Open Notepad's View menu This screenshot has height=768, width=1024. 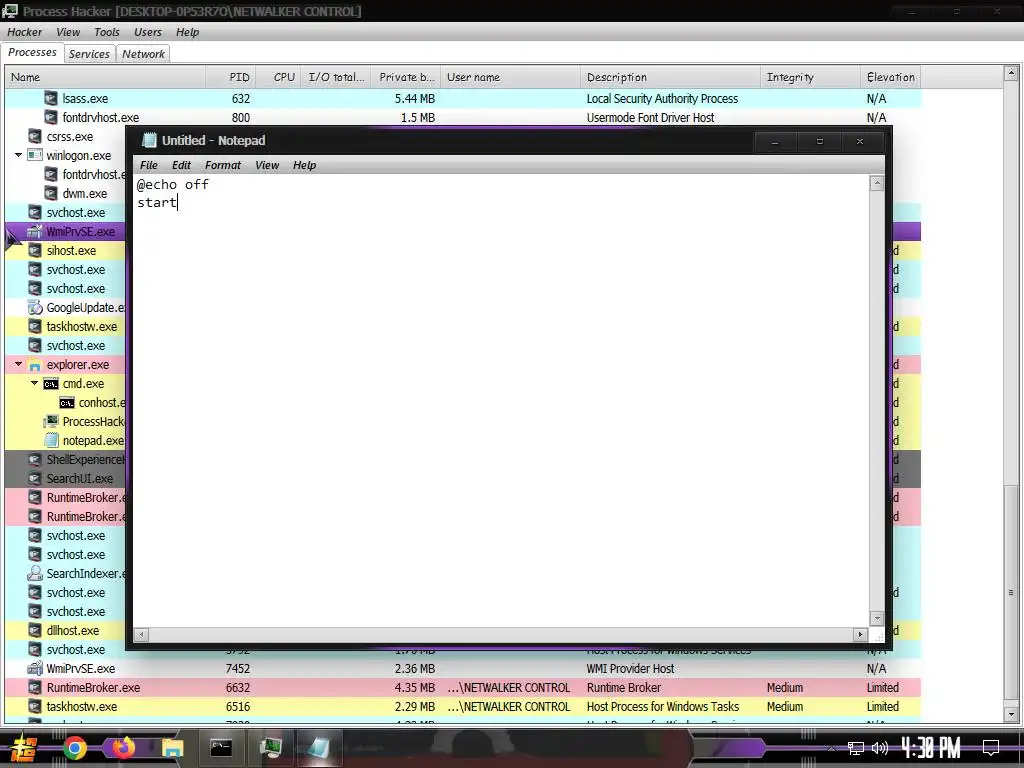[x=266, y=165]
